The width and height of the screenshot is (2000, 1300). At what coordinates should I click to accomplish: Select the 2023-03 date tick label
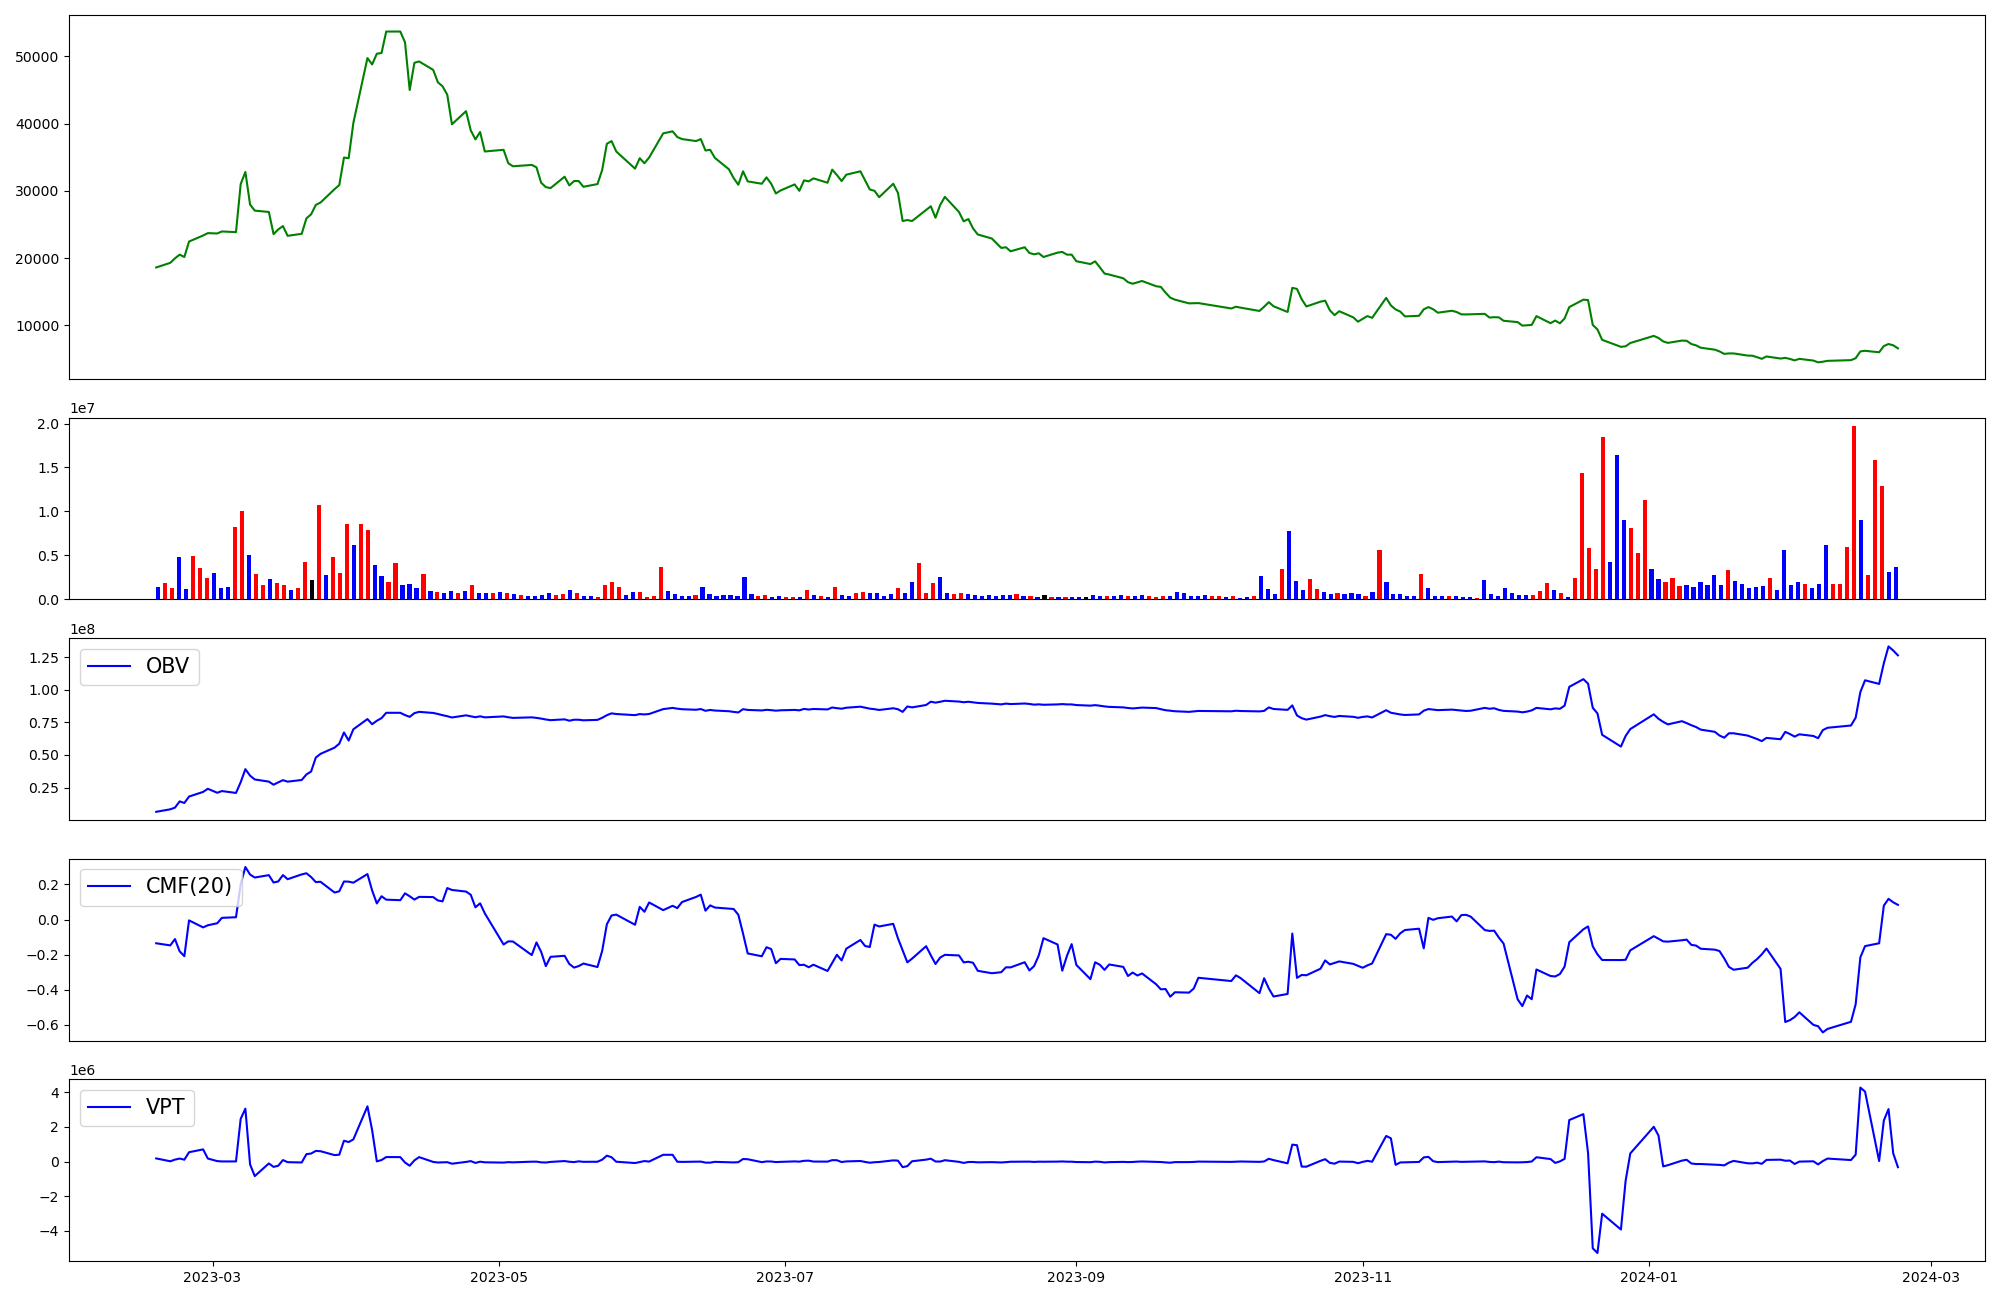pos(213,1277)
